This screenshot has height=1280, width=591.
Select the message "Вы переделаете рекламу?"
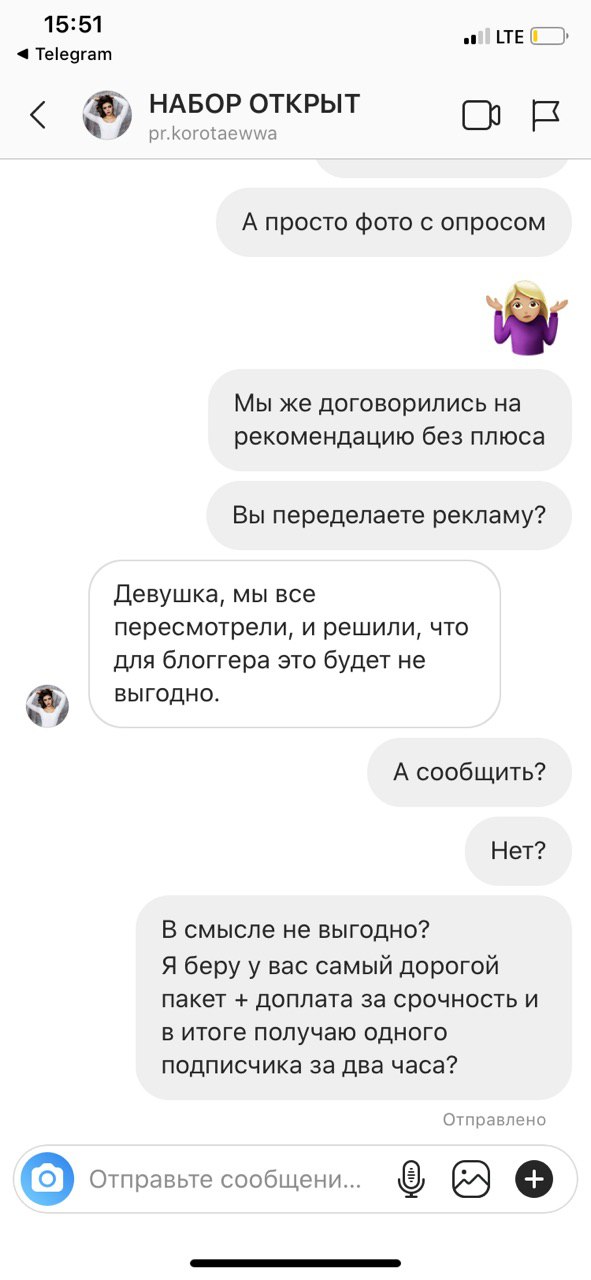[389, 515]
